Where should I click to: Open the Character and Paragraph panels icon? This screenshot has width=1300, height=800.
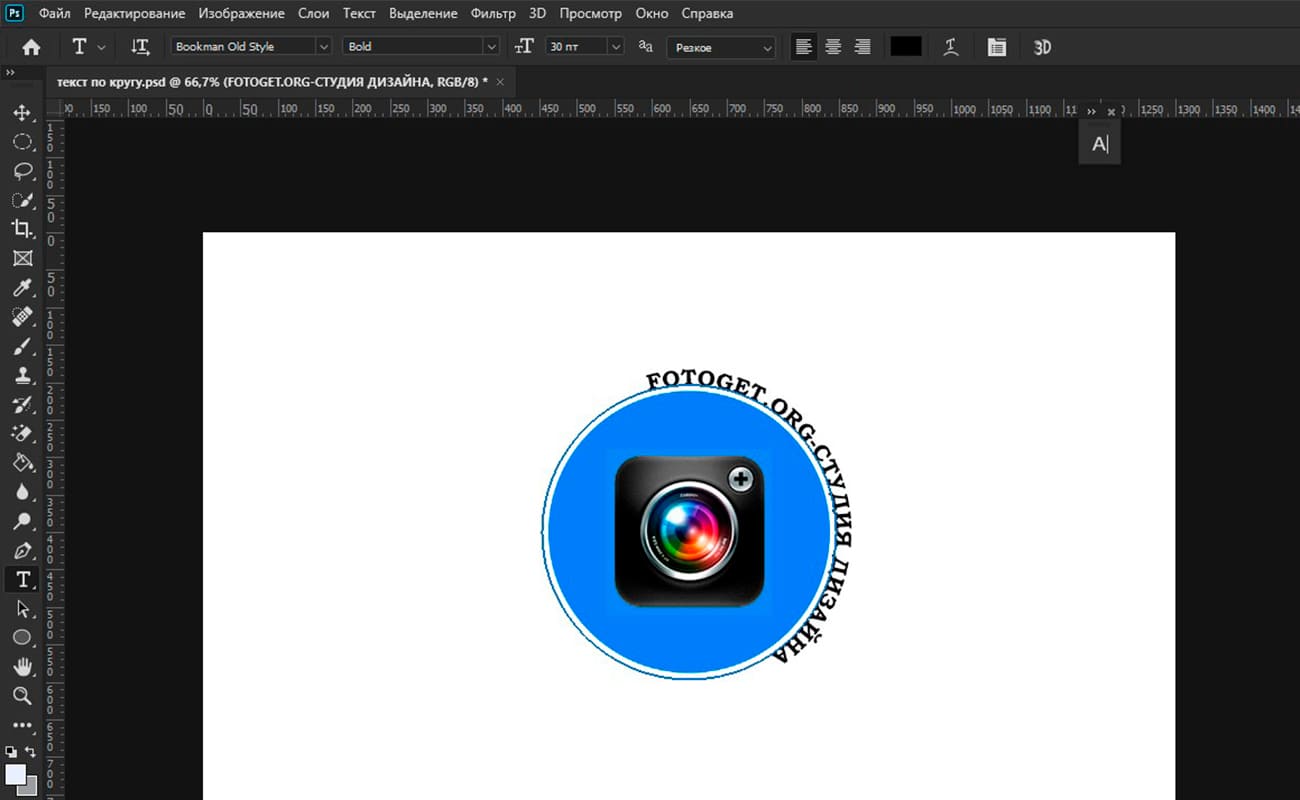[x=996, y=47]
